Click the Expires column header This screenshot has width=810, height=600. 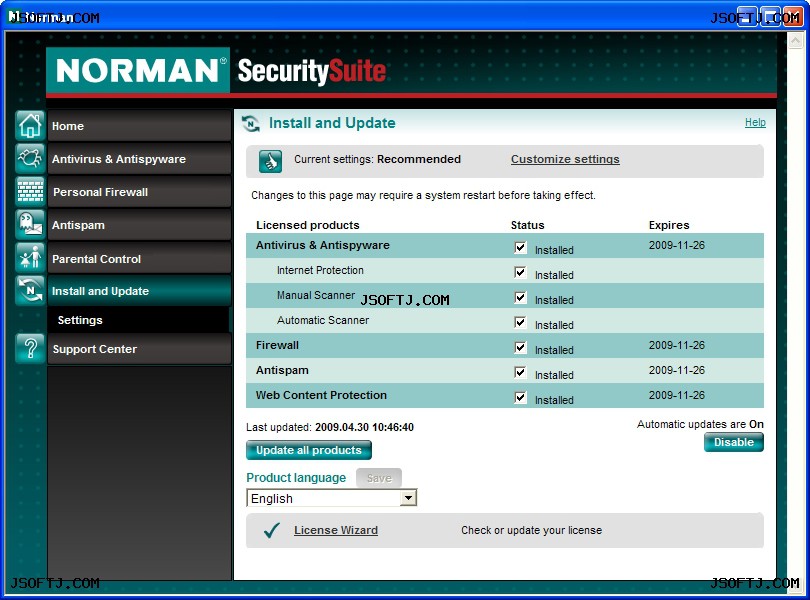669,225
